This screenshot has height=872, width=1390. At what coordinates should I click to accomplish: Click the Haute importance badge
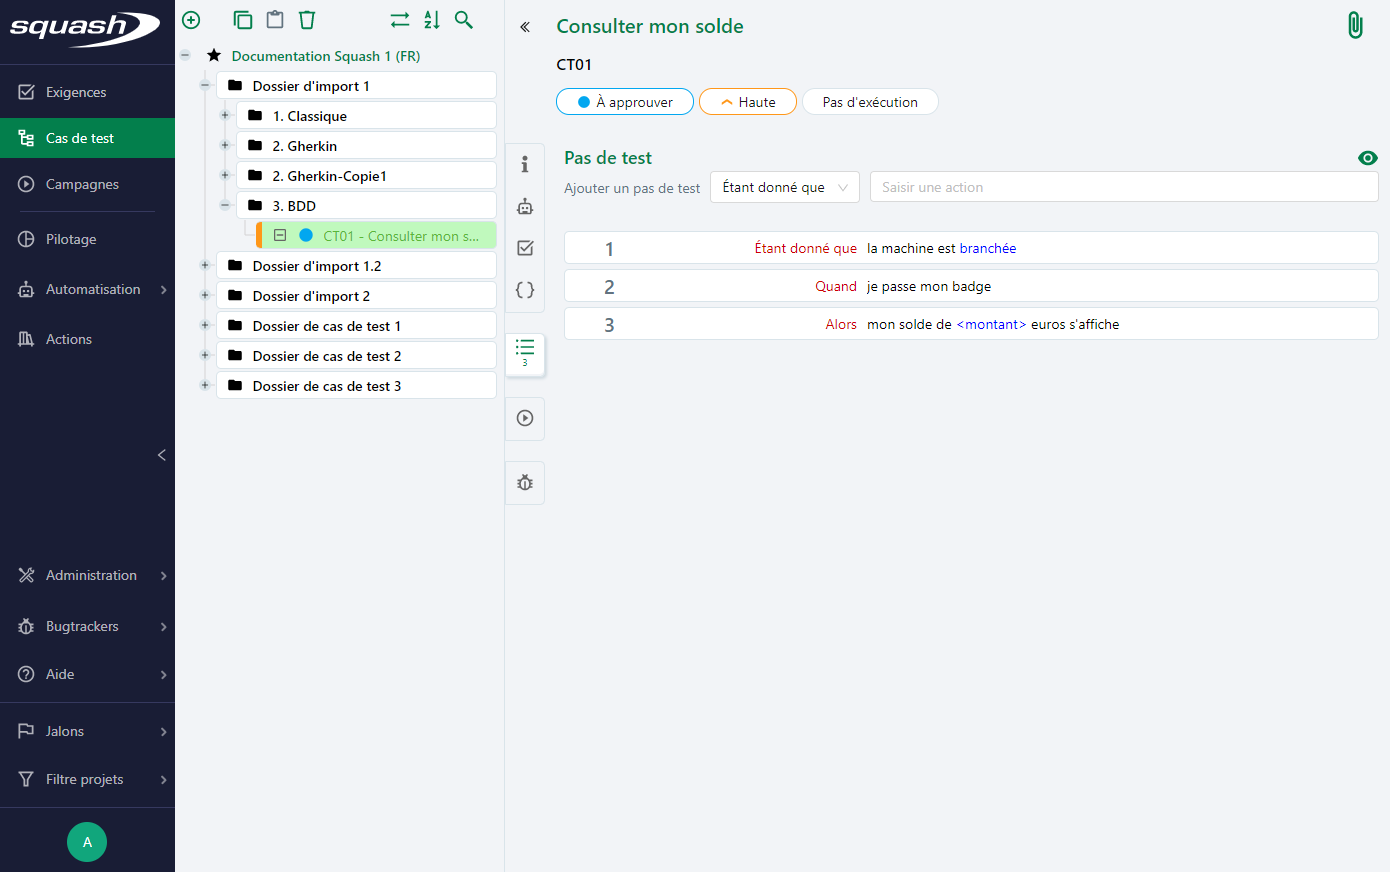[747, 102]
